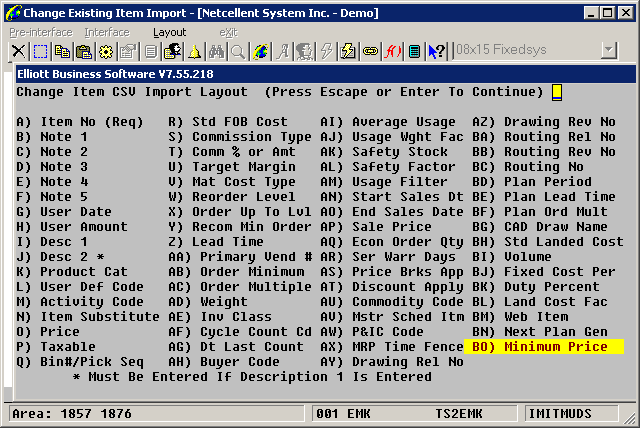Minimize the Change Existing Item Import window

pyautogui.click(x=591, y=13)
